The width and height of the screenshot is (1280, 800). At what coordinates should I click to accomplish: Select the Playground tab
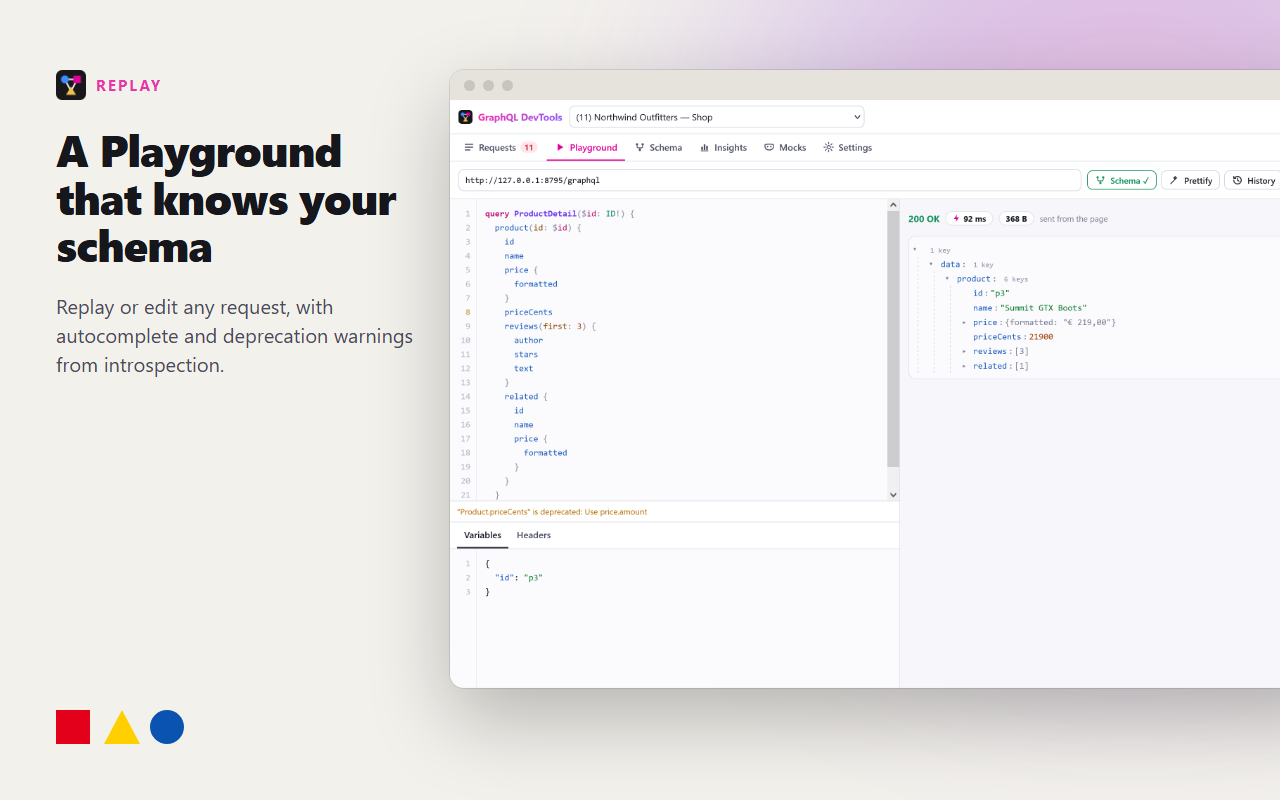pos(587,148)
